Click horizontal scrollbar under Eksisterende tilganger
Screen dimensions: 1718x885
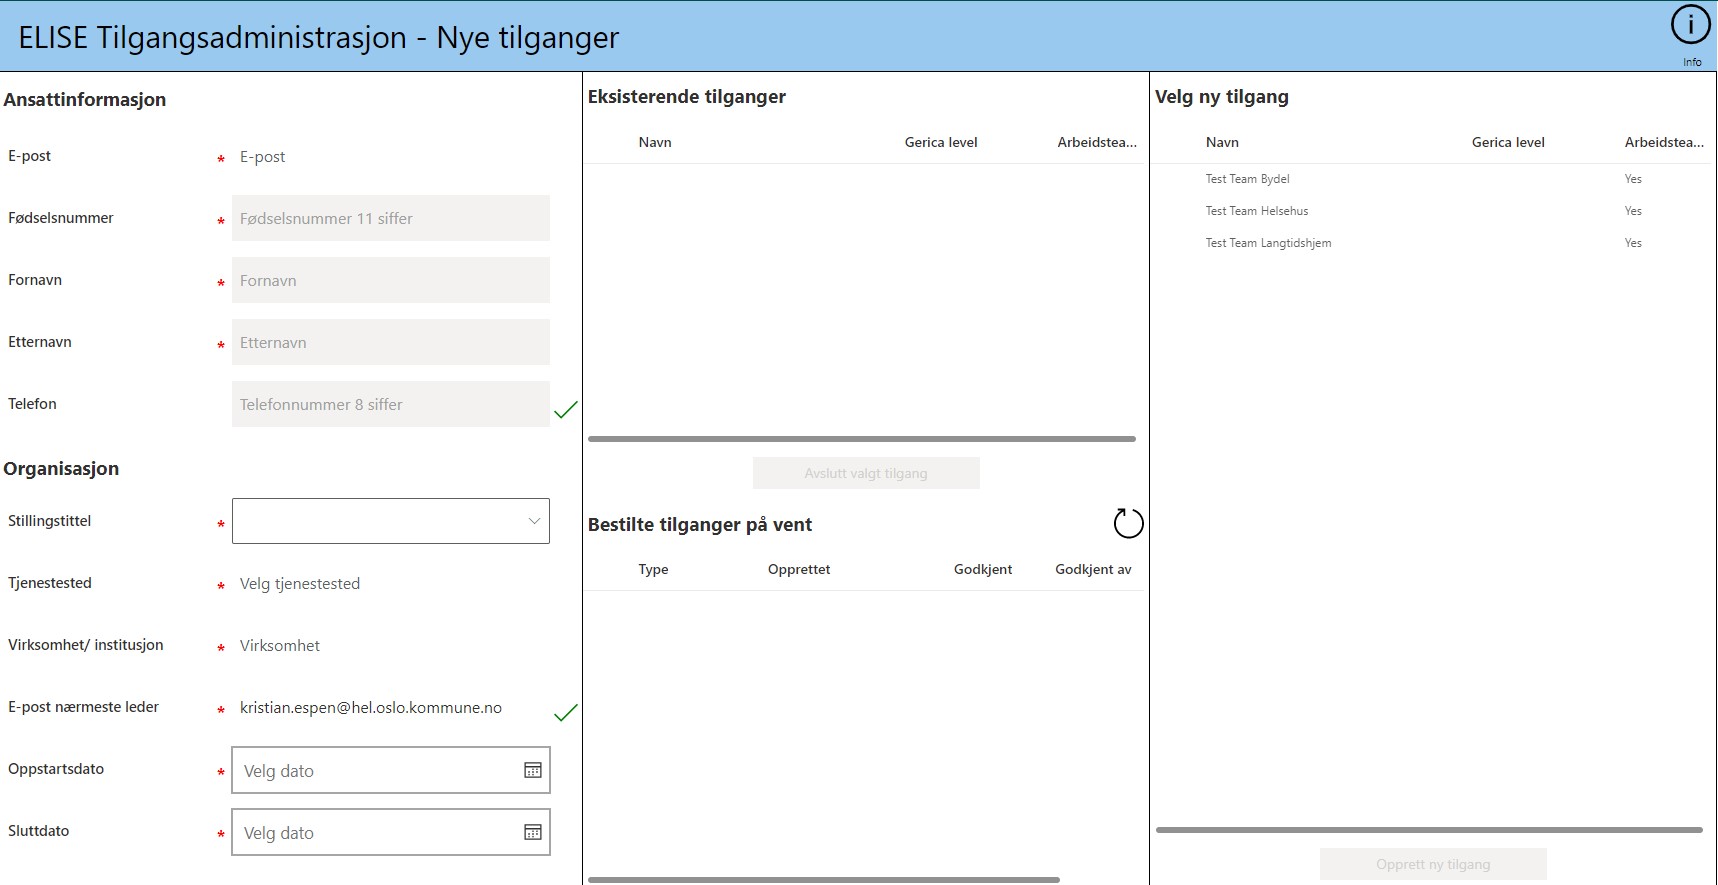click(862, 438)
